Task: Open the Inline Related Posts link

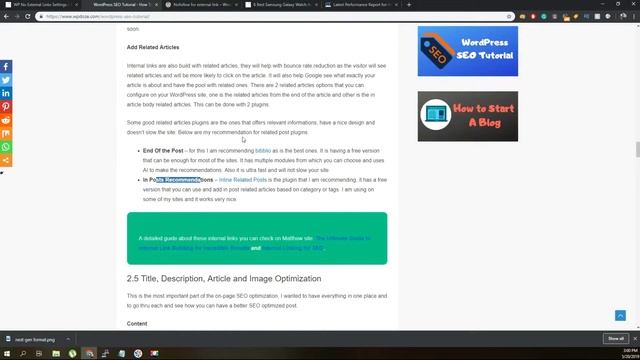Action: (242, 180)
